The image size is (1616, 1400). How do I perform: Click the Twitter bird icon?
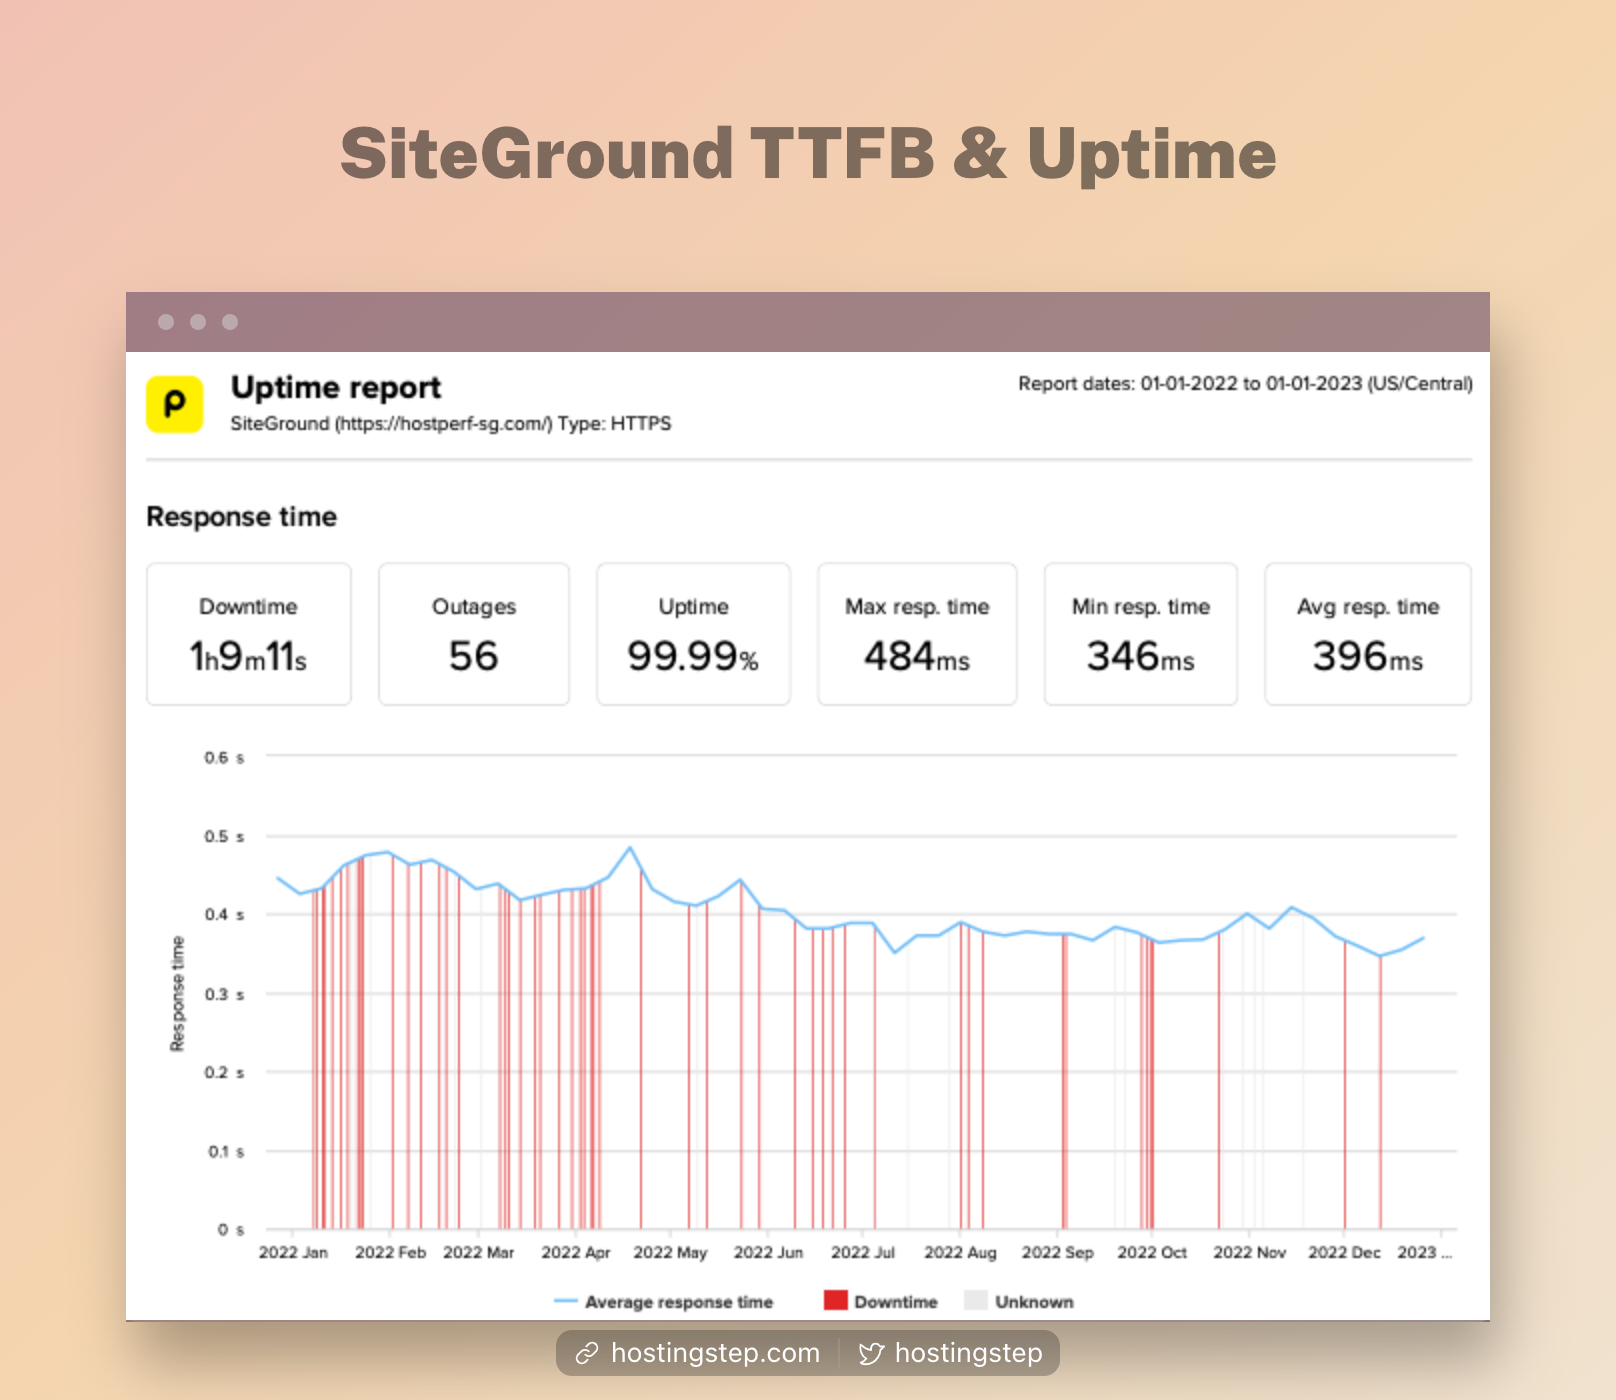871,1353
